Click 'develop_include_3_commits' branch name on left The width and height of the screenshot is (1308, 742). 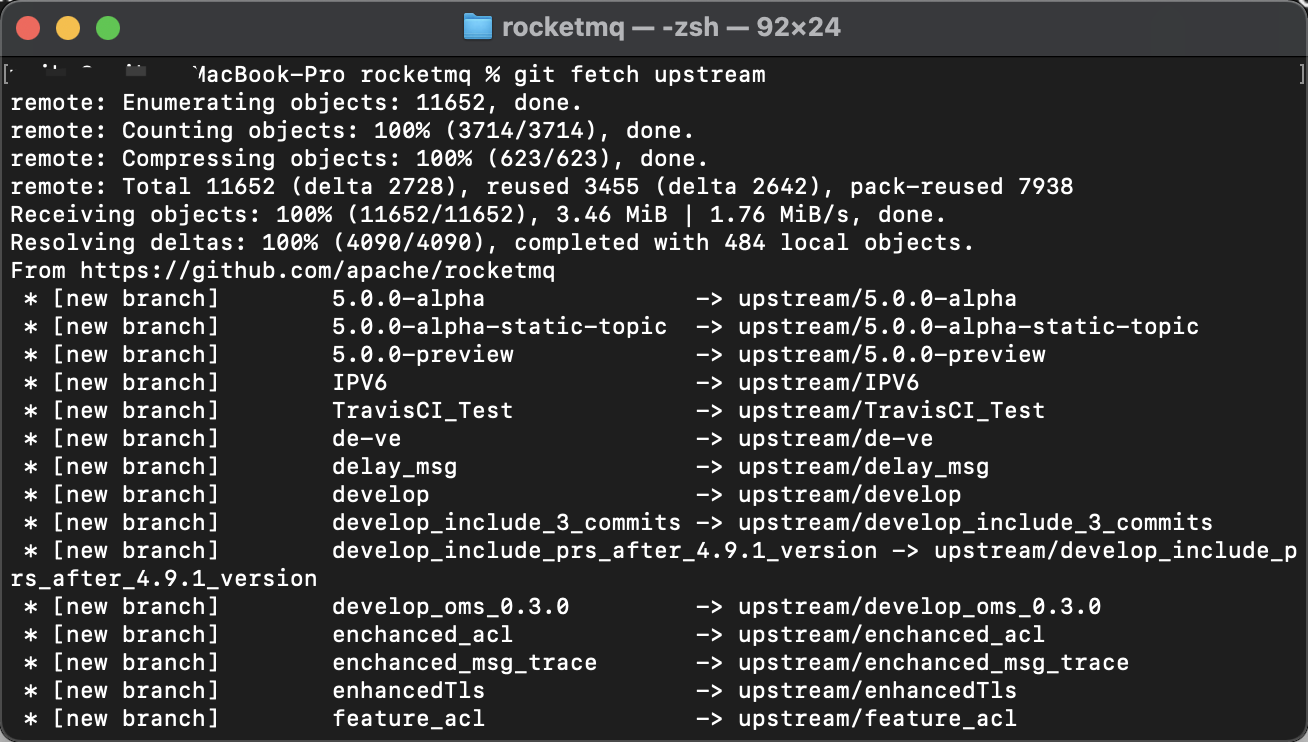[x=506, y=523]
